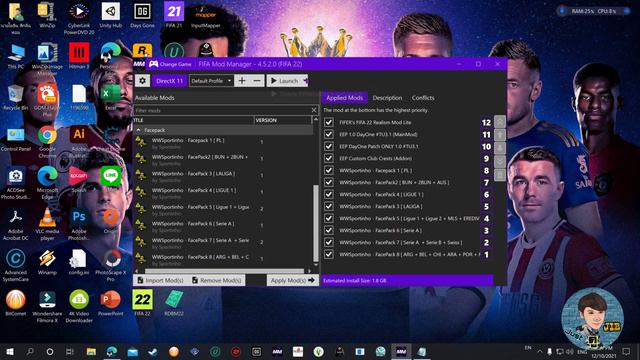Show hidden system tray icons

click(x=540, y=351)
